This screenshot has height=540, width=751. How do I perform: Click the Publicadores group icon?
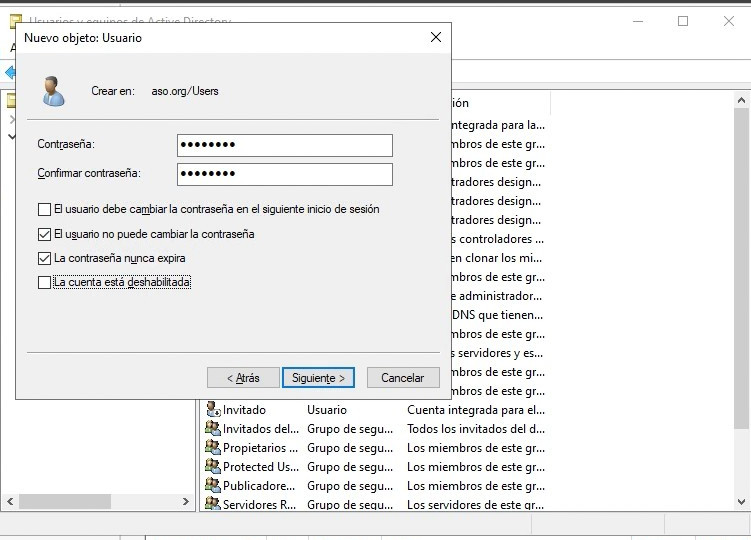(212, 485)
